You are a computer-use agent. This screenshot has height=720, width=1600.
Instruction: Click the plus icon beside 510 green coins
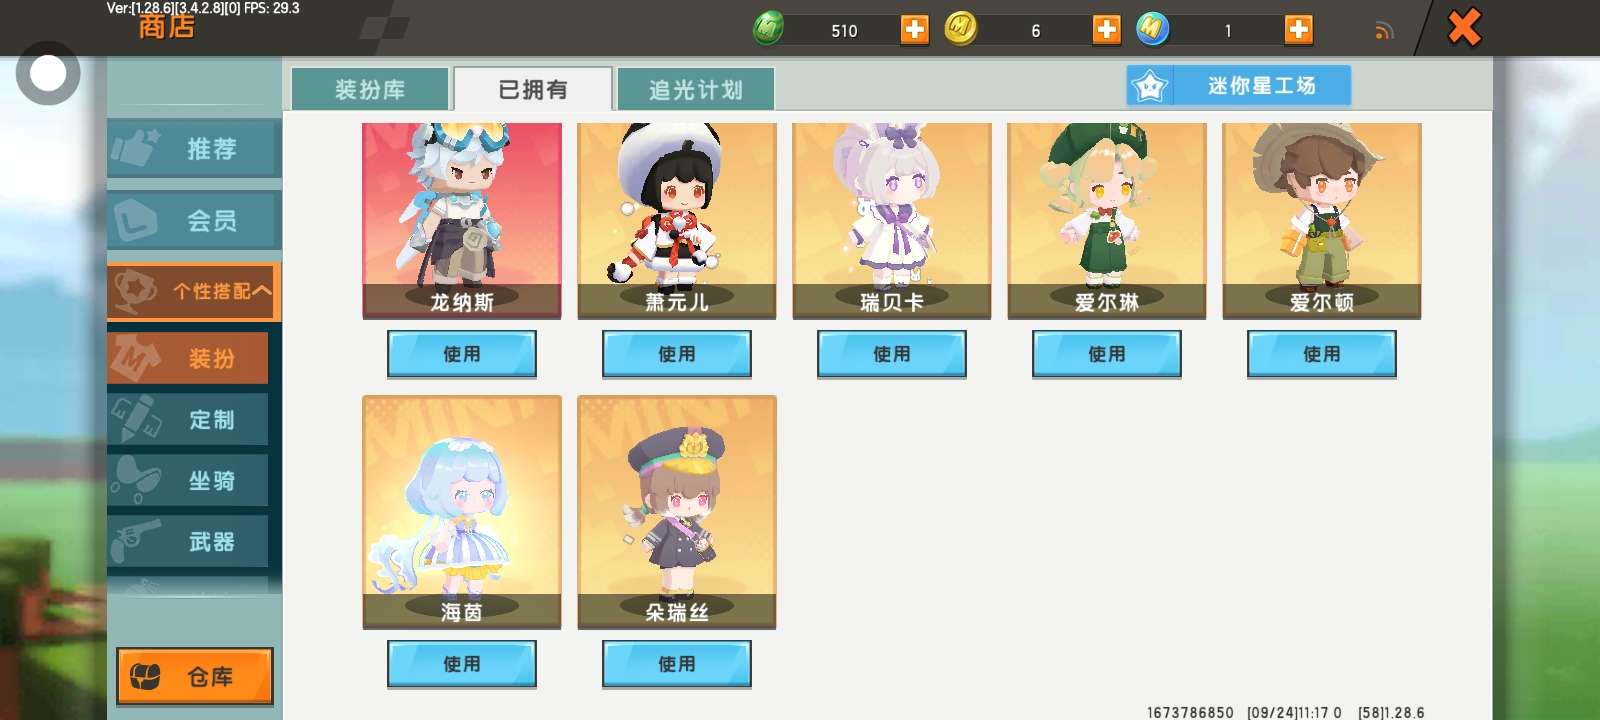914,30
